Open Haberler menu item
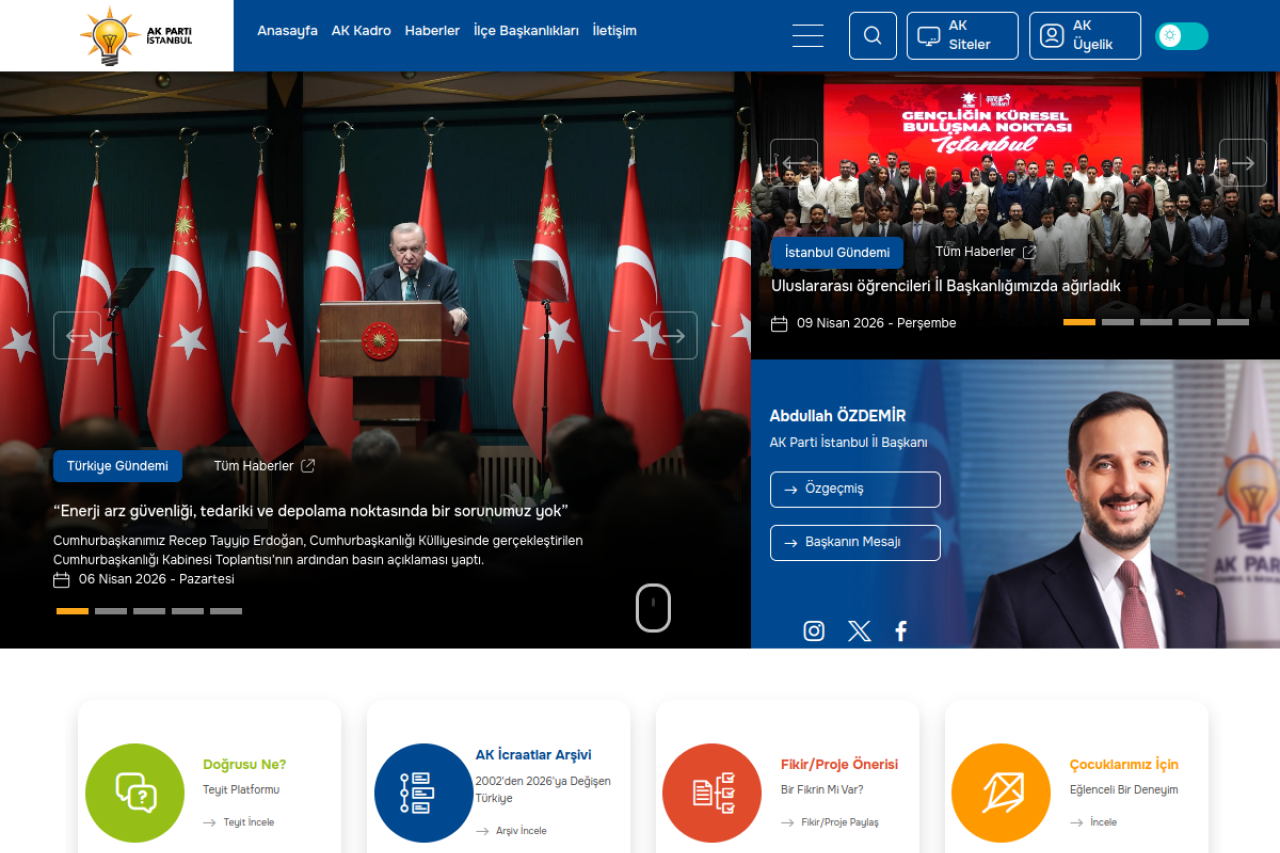This screenshot has height=853, width=1280. 432,31
